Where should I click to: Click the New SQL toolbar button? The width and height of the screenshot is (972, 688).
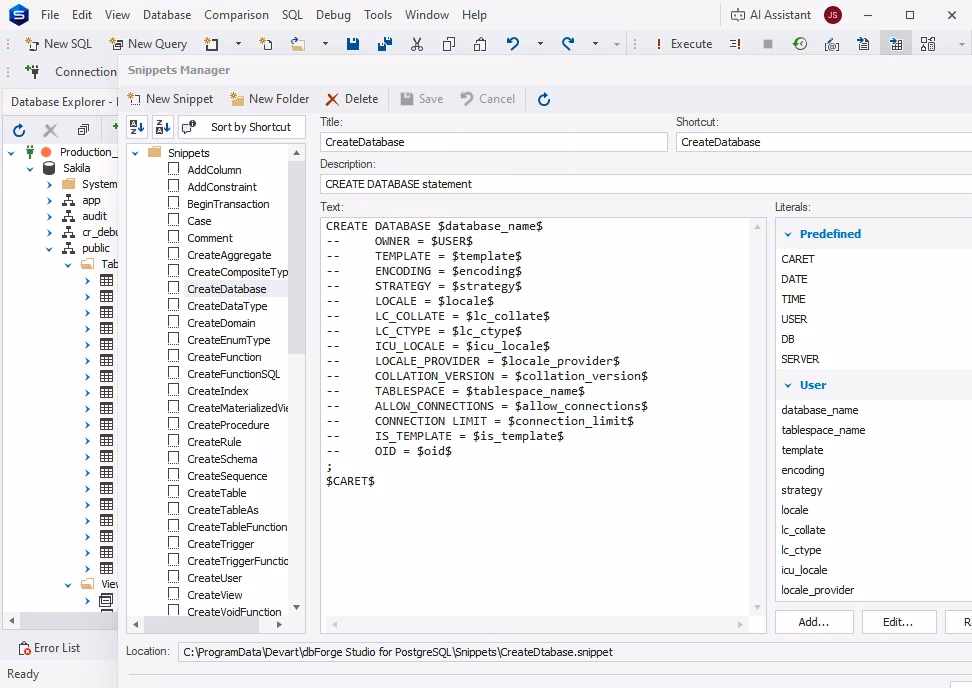click(58, 44)
